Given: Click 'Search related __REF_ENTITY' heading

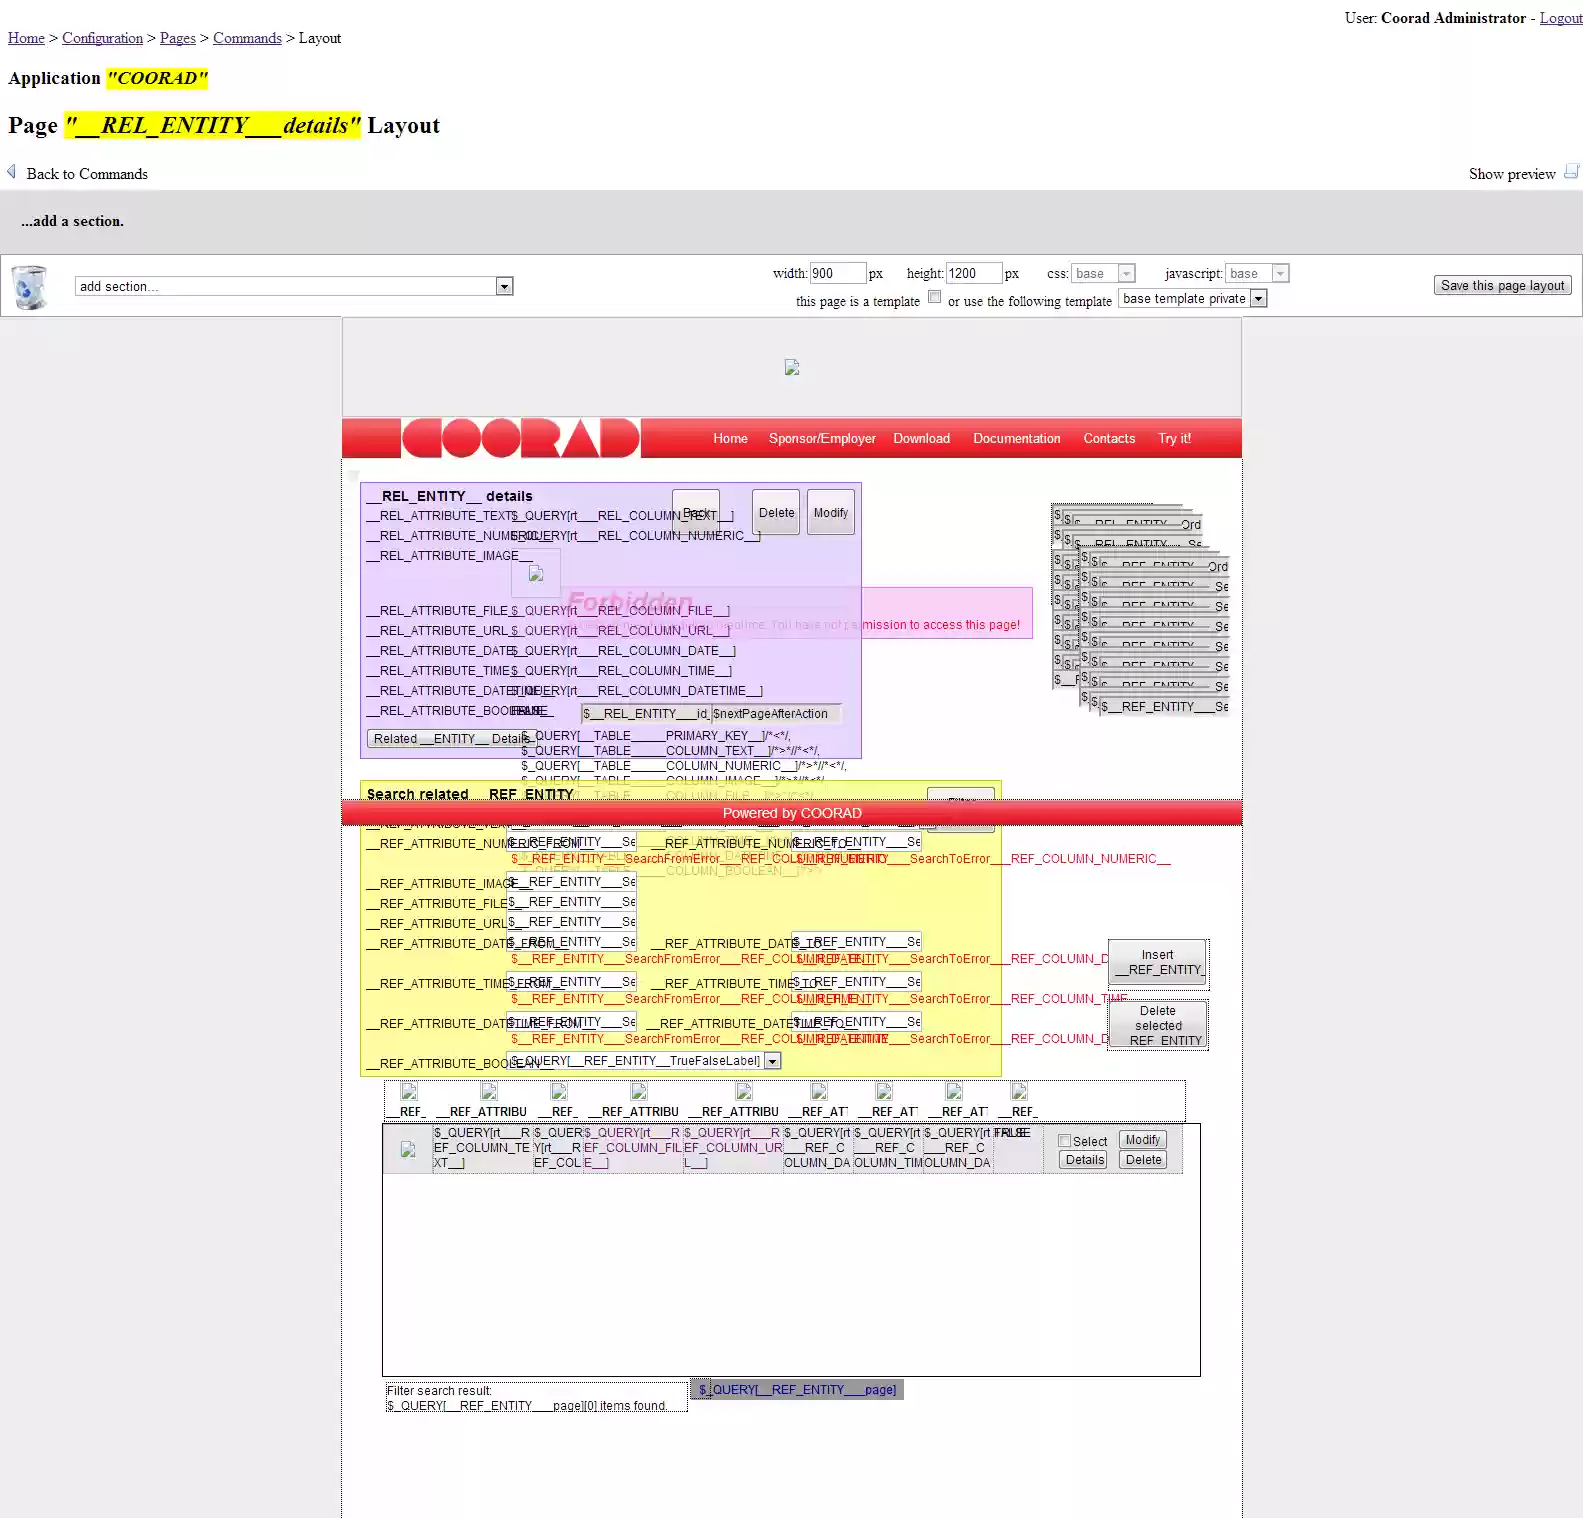Looking at the screenshot, I should click(470, 794).
